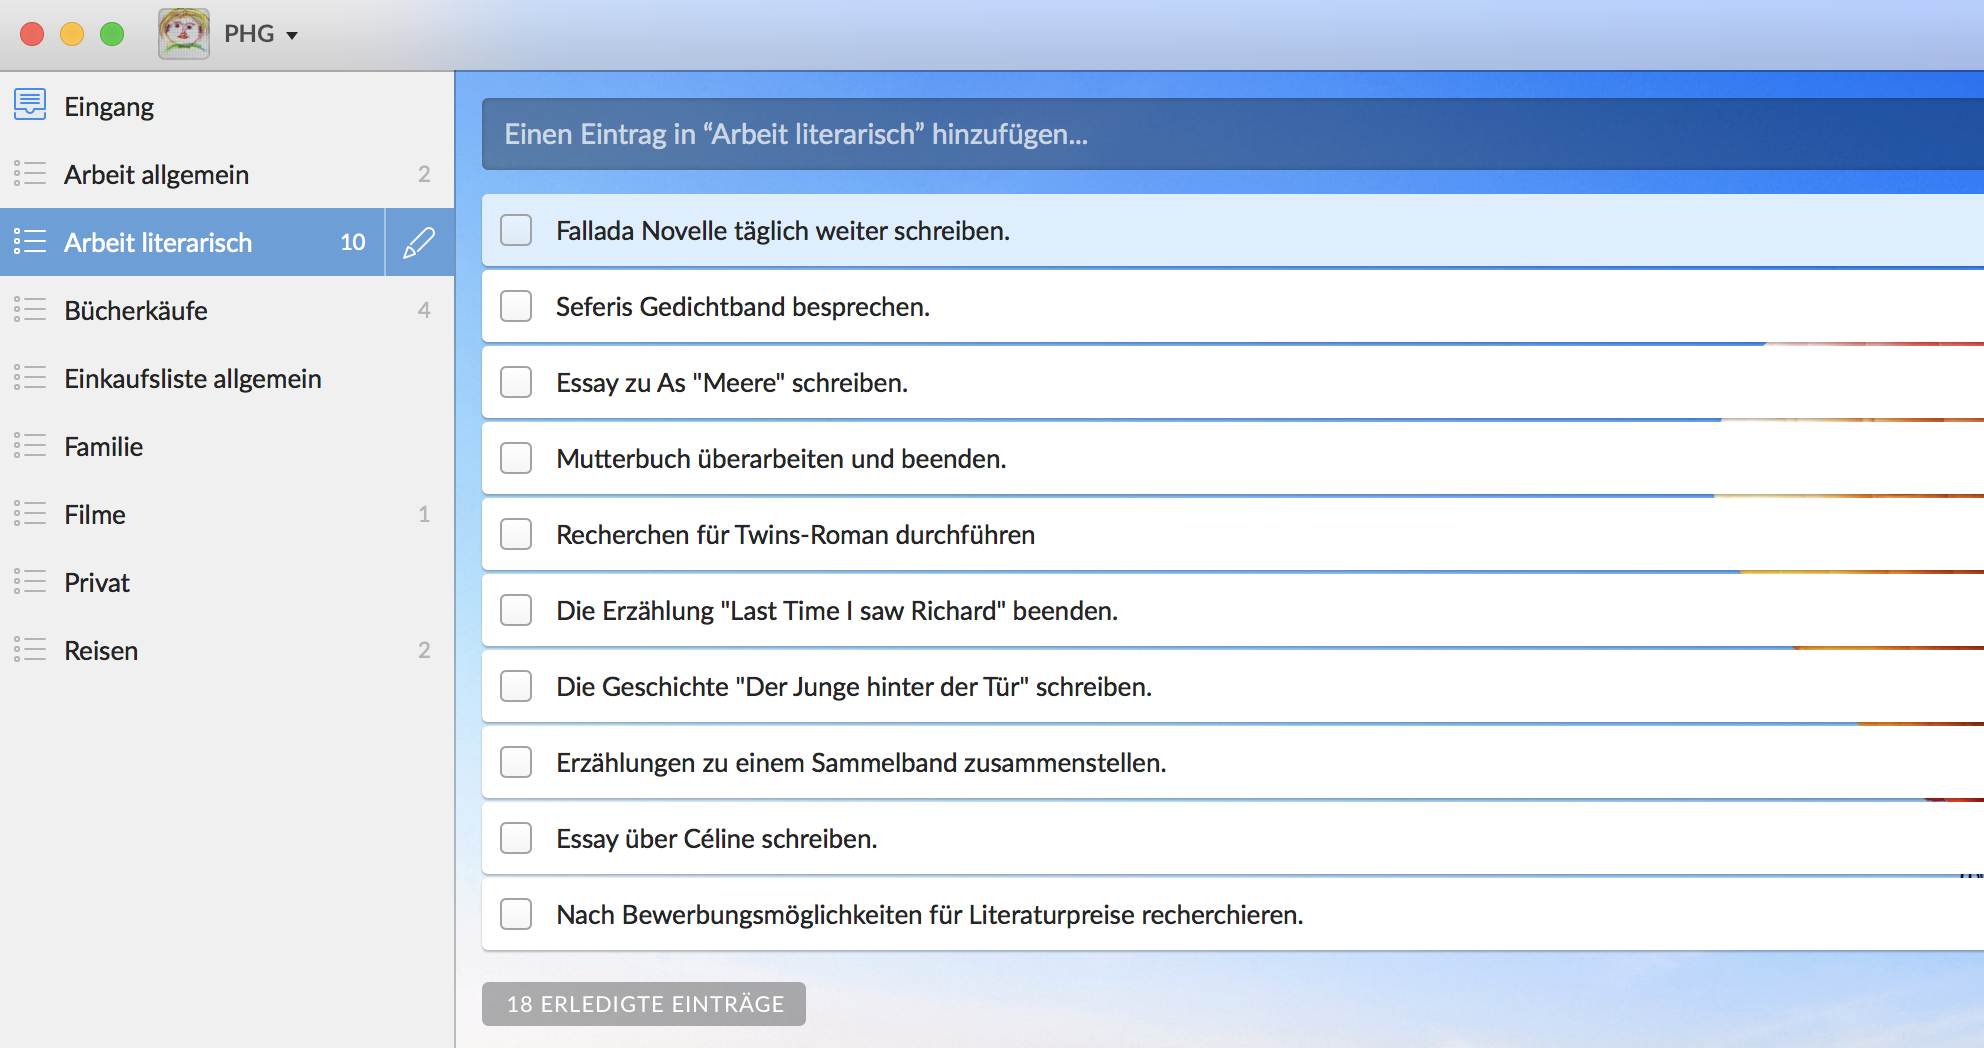
Task: Click the text Mutterbuch überarbeiten und beenden
Action: (x=781, y=459)
